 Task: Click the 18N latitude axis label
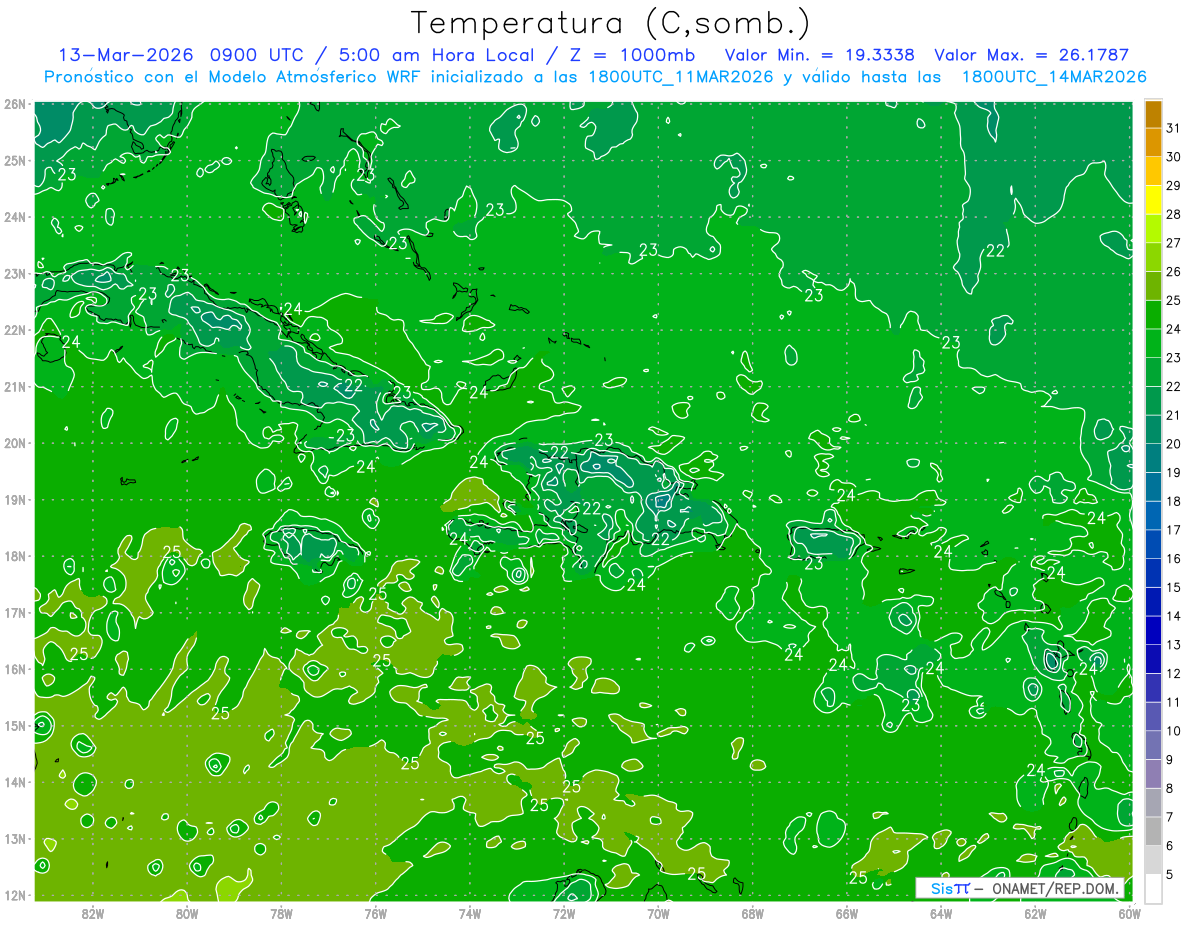coord(15,556)
